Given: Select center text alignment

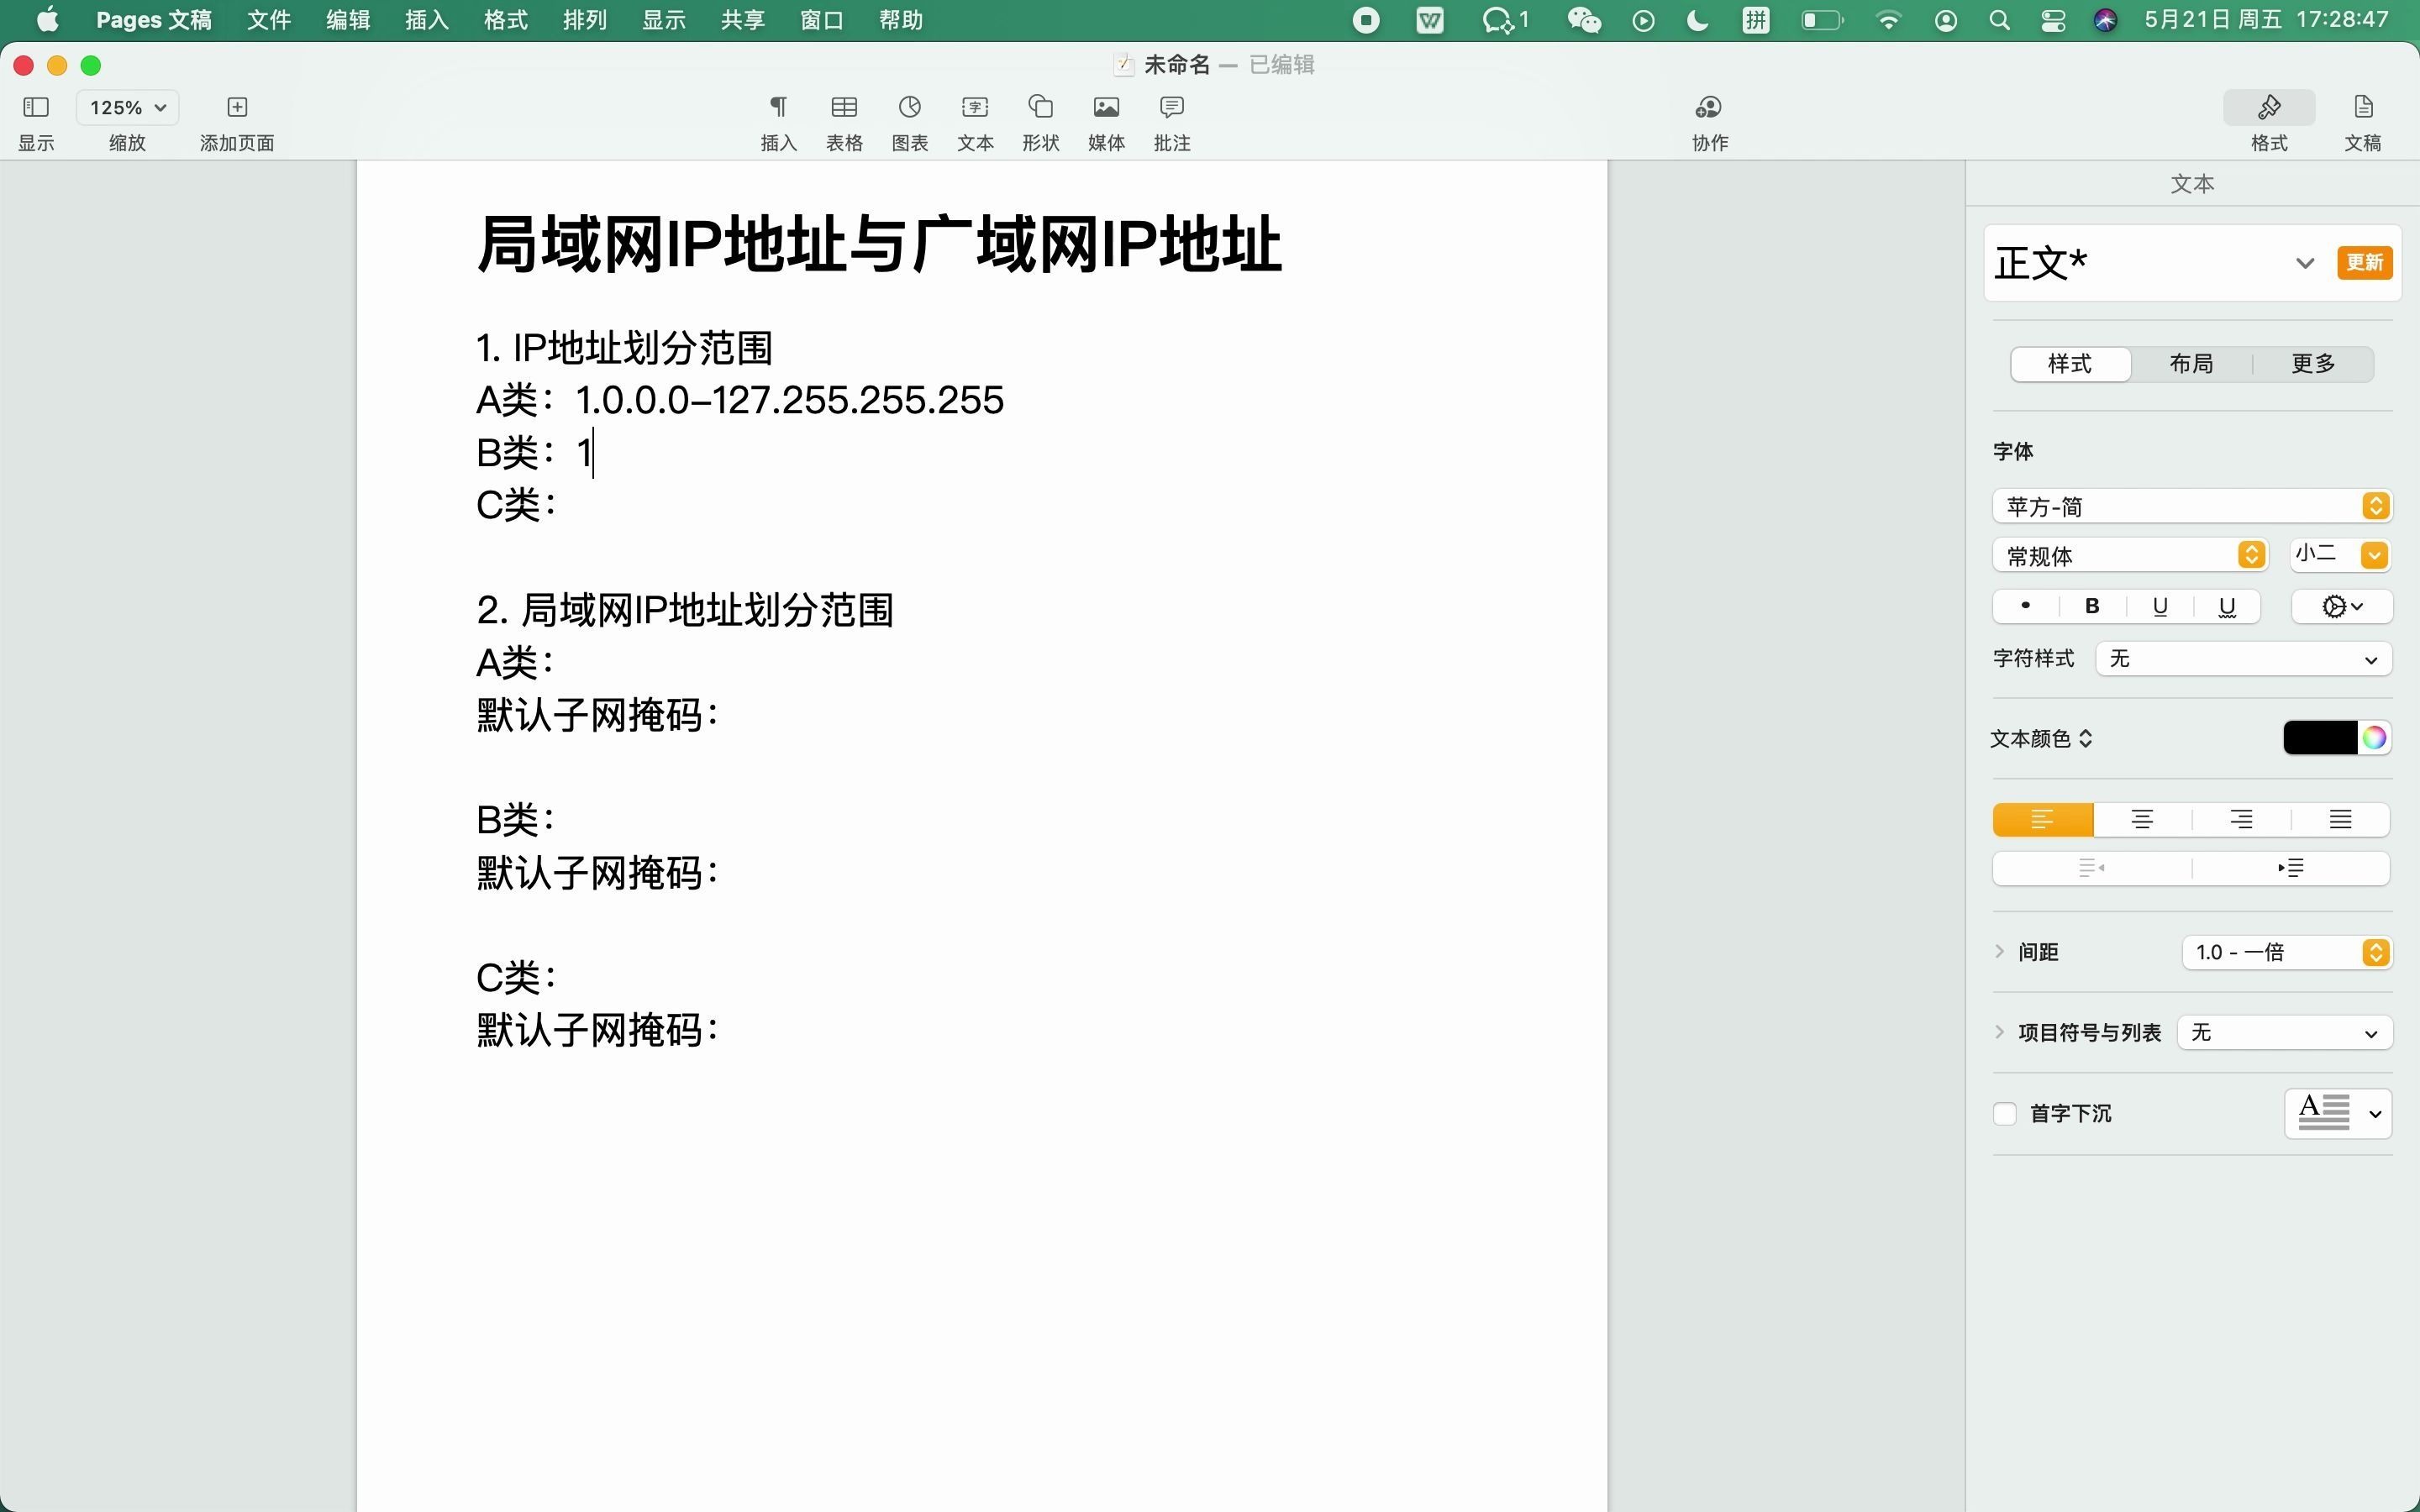Looking at the screenshot, I should point(2140,819).
